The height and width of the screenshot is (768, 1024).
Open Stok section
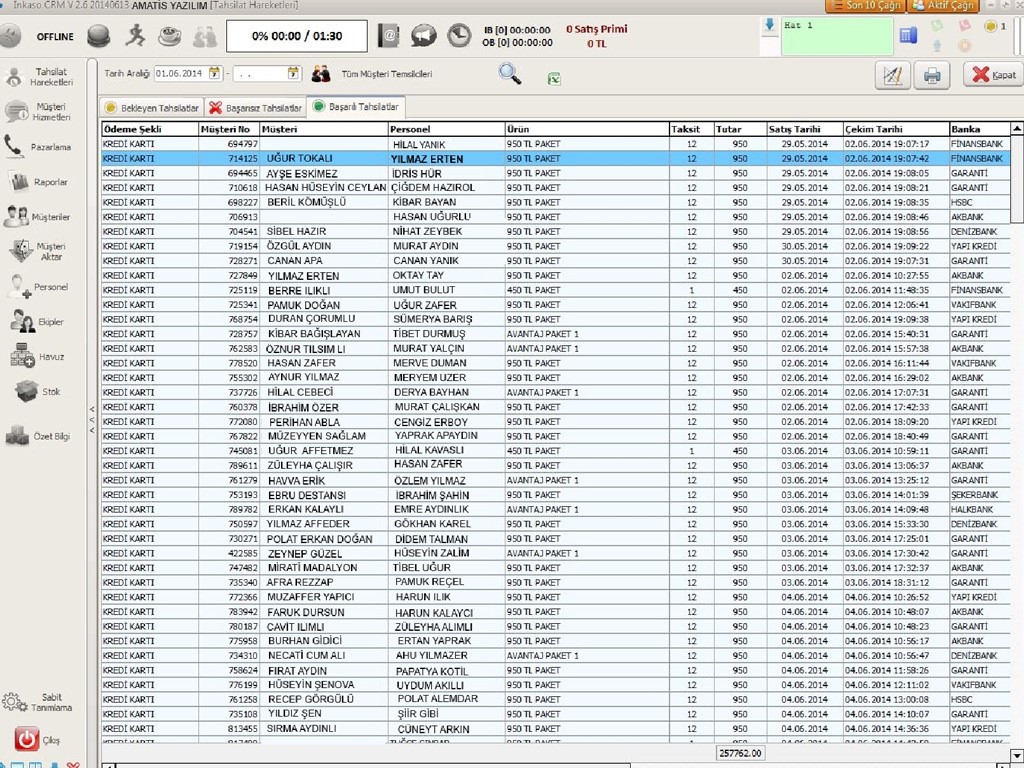[40, 391]
